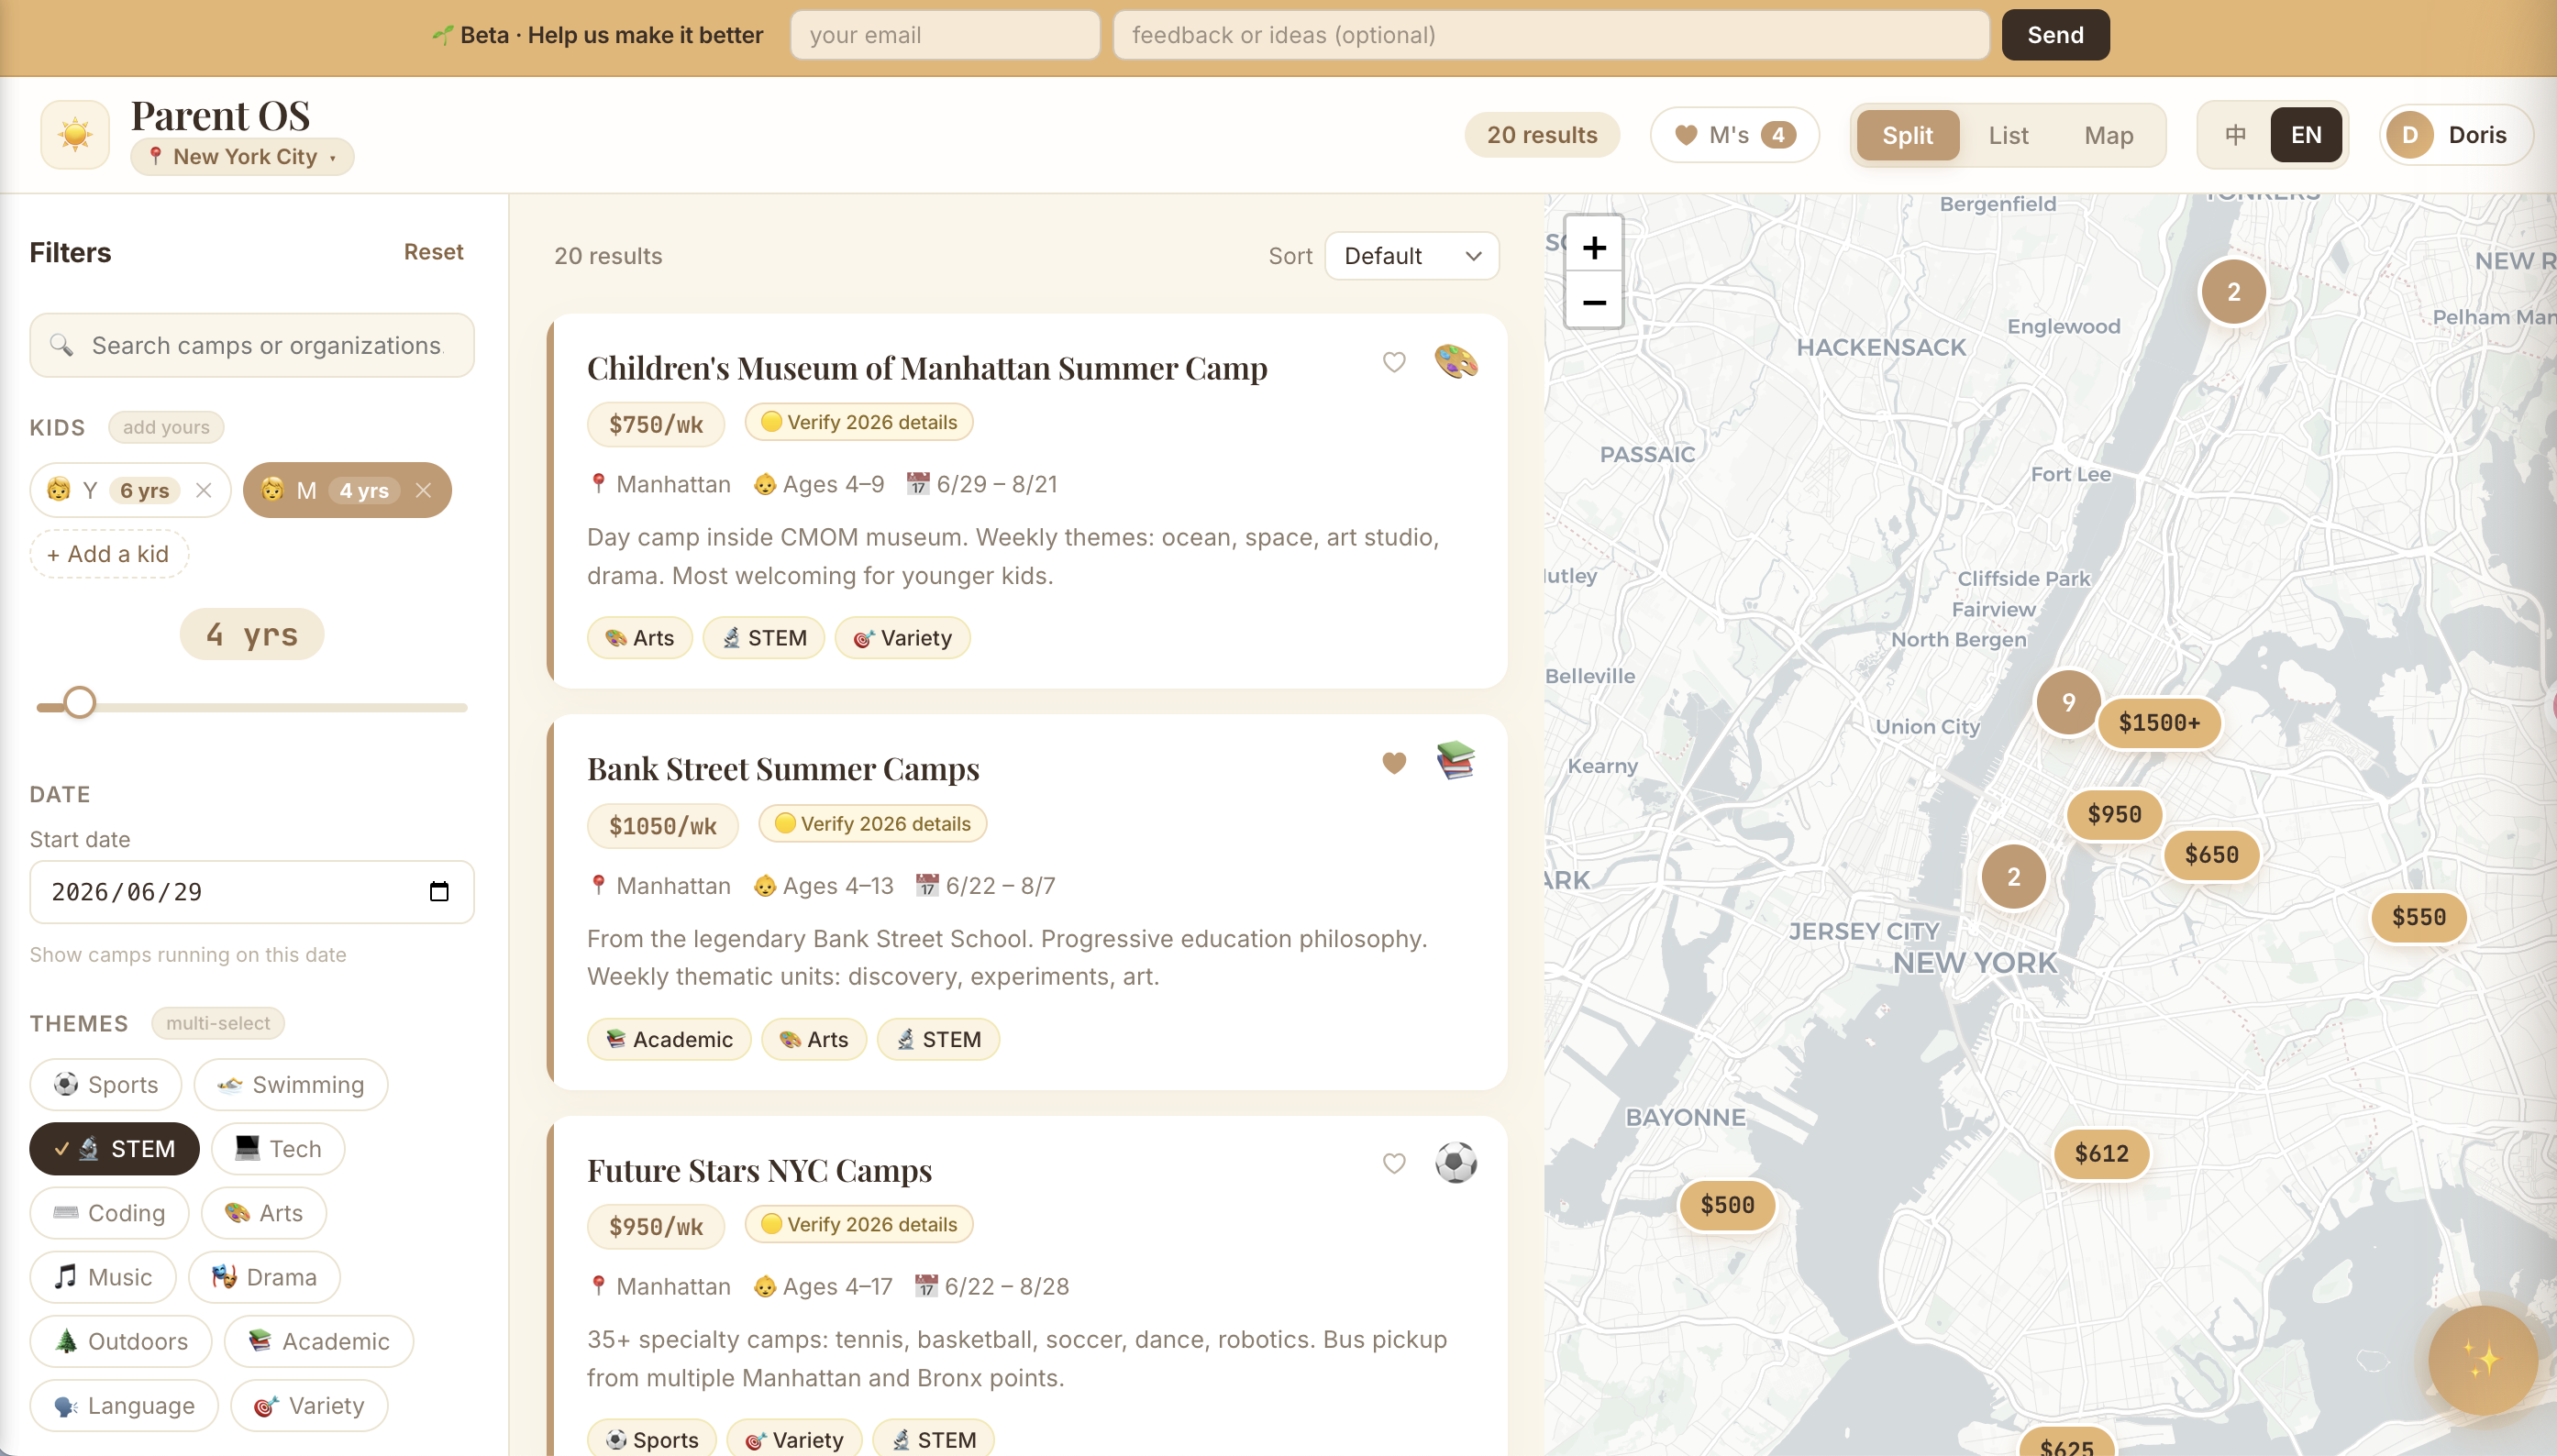Viewport: 2557px width, 1456px height.
Task: Send the beta feedback
Action: [x=2055, y=35]
